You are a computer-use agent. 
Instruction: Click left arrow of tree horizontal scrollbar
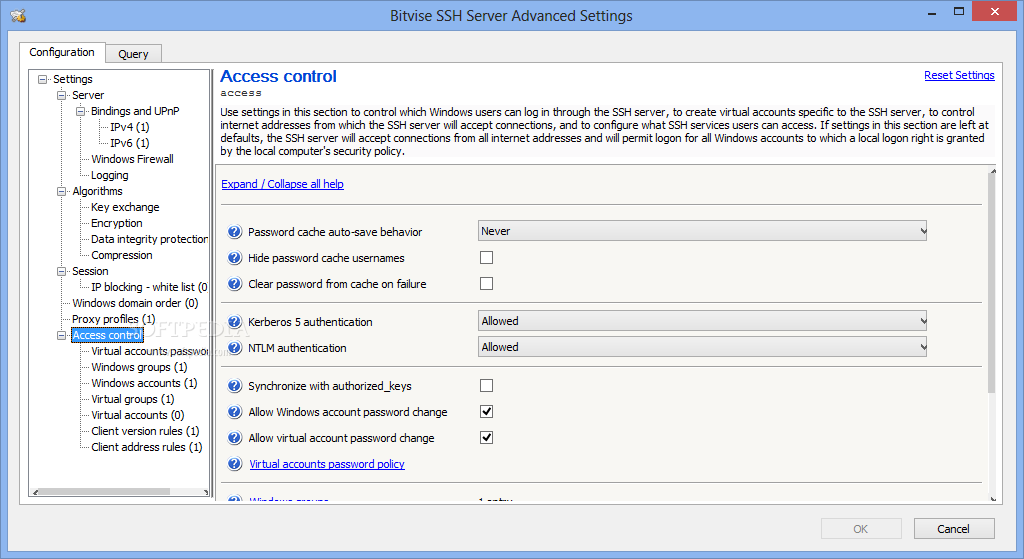(35, 492)
